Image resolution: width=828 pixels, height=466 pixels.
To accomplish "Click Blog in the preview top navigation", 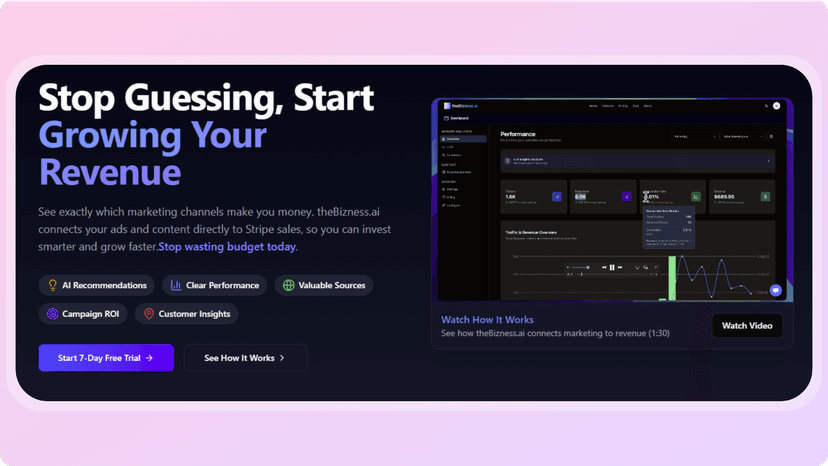I will click(636, 106).
